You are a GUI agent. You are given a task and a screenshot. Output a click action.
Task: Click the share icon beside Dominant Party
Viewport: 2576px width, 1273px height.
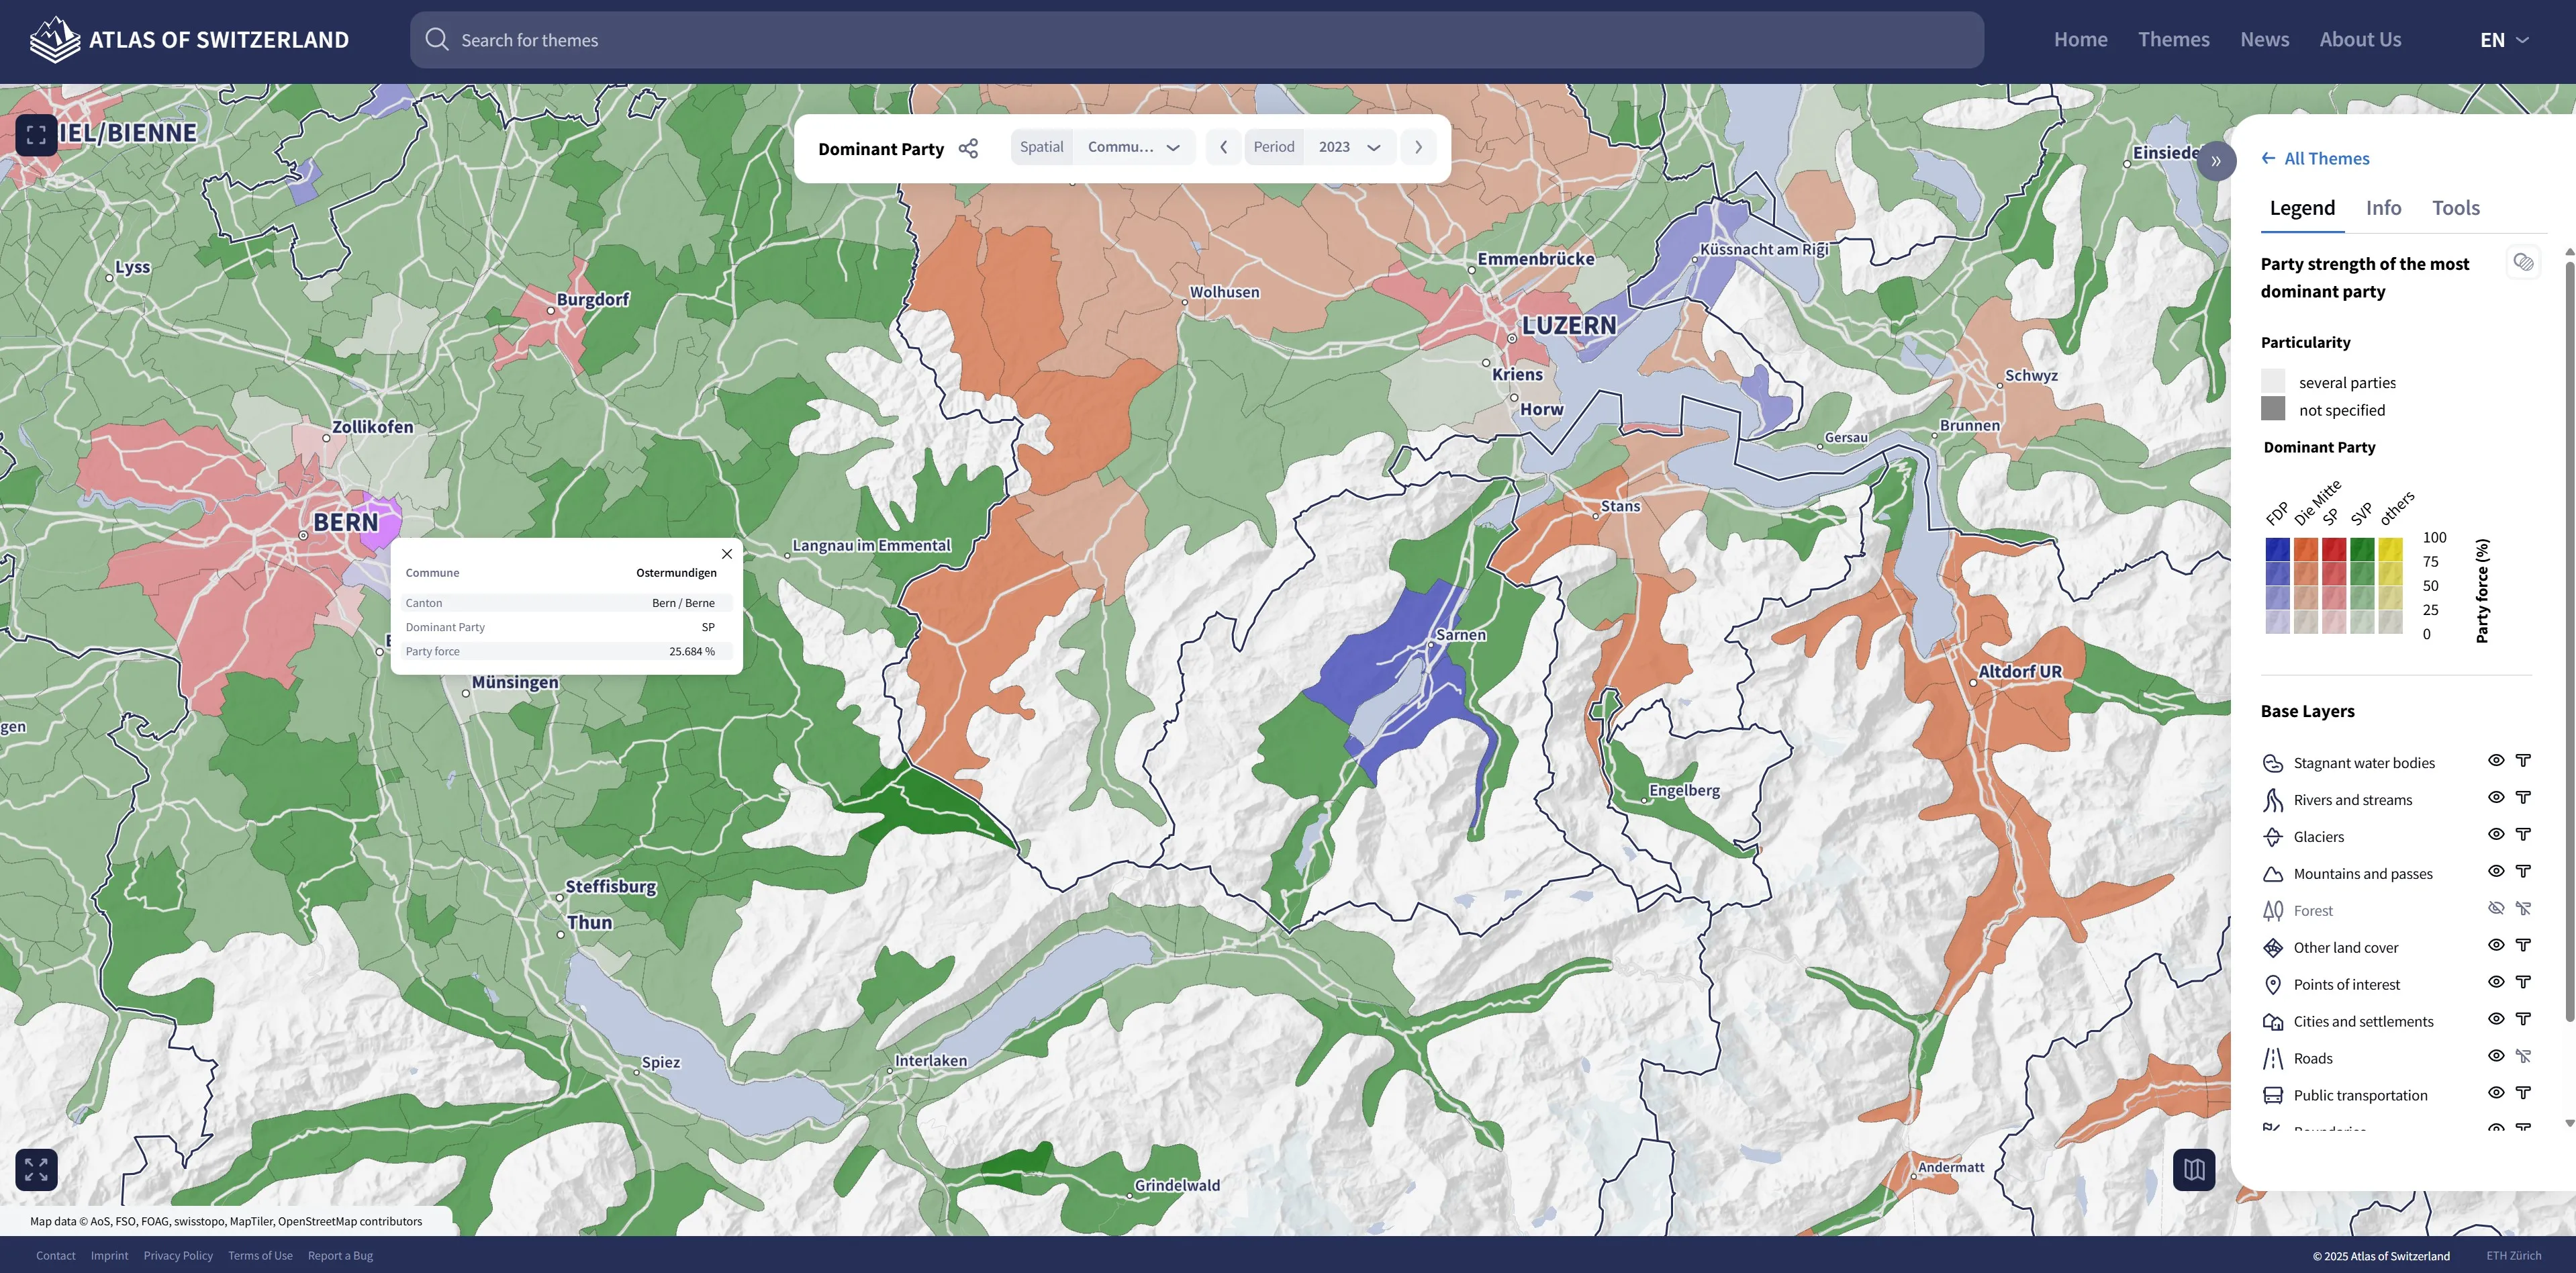(x=968, y=149)
